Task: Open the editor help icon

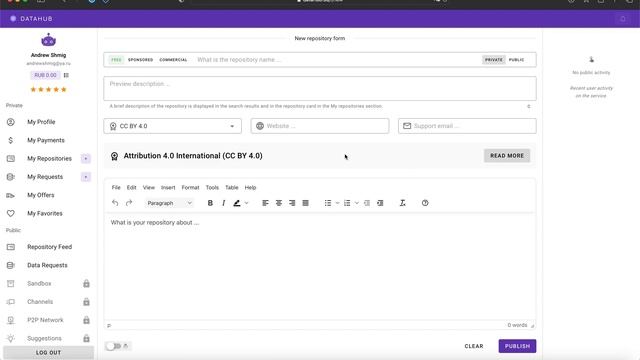Action: (425, 203)
